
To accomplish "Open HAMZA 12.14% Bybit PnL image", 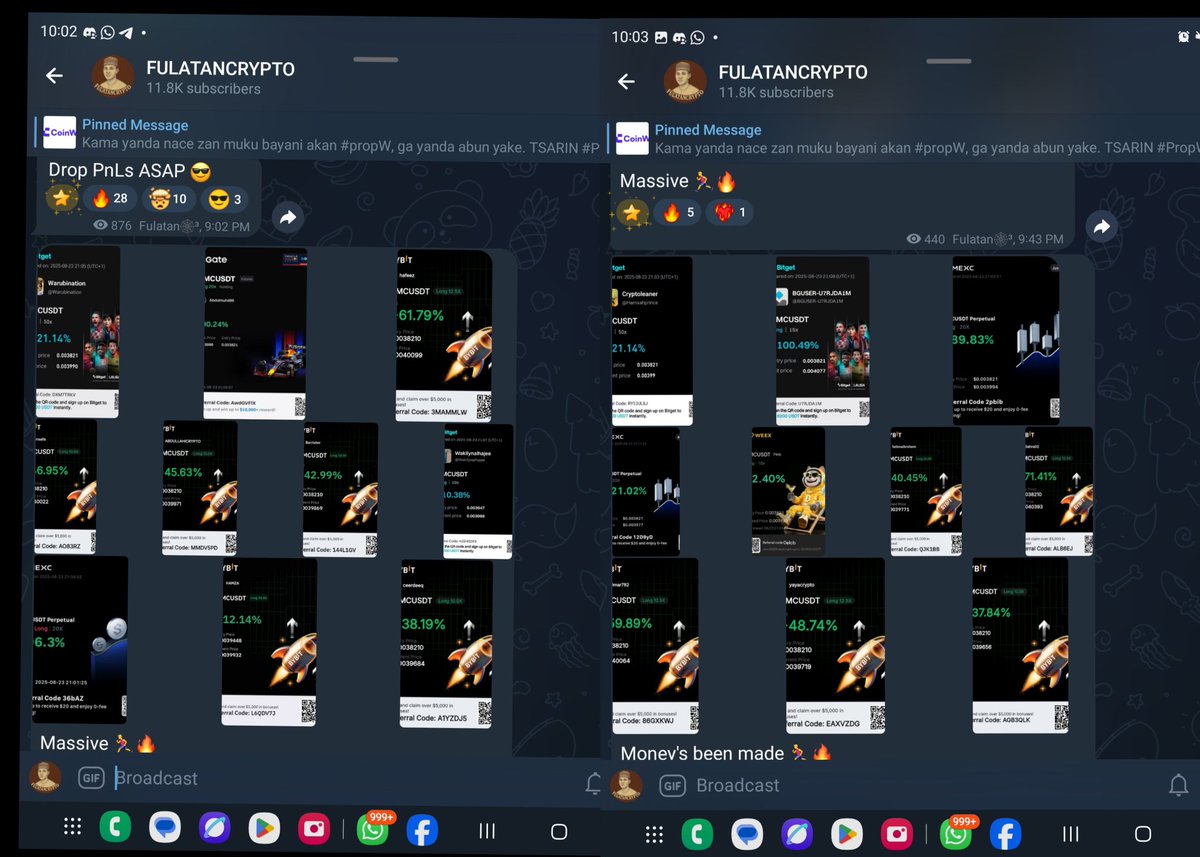I will pyautogui.click(x=269, y=642).
